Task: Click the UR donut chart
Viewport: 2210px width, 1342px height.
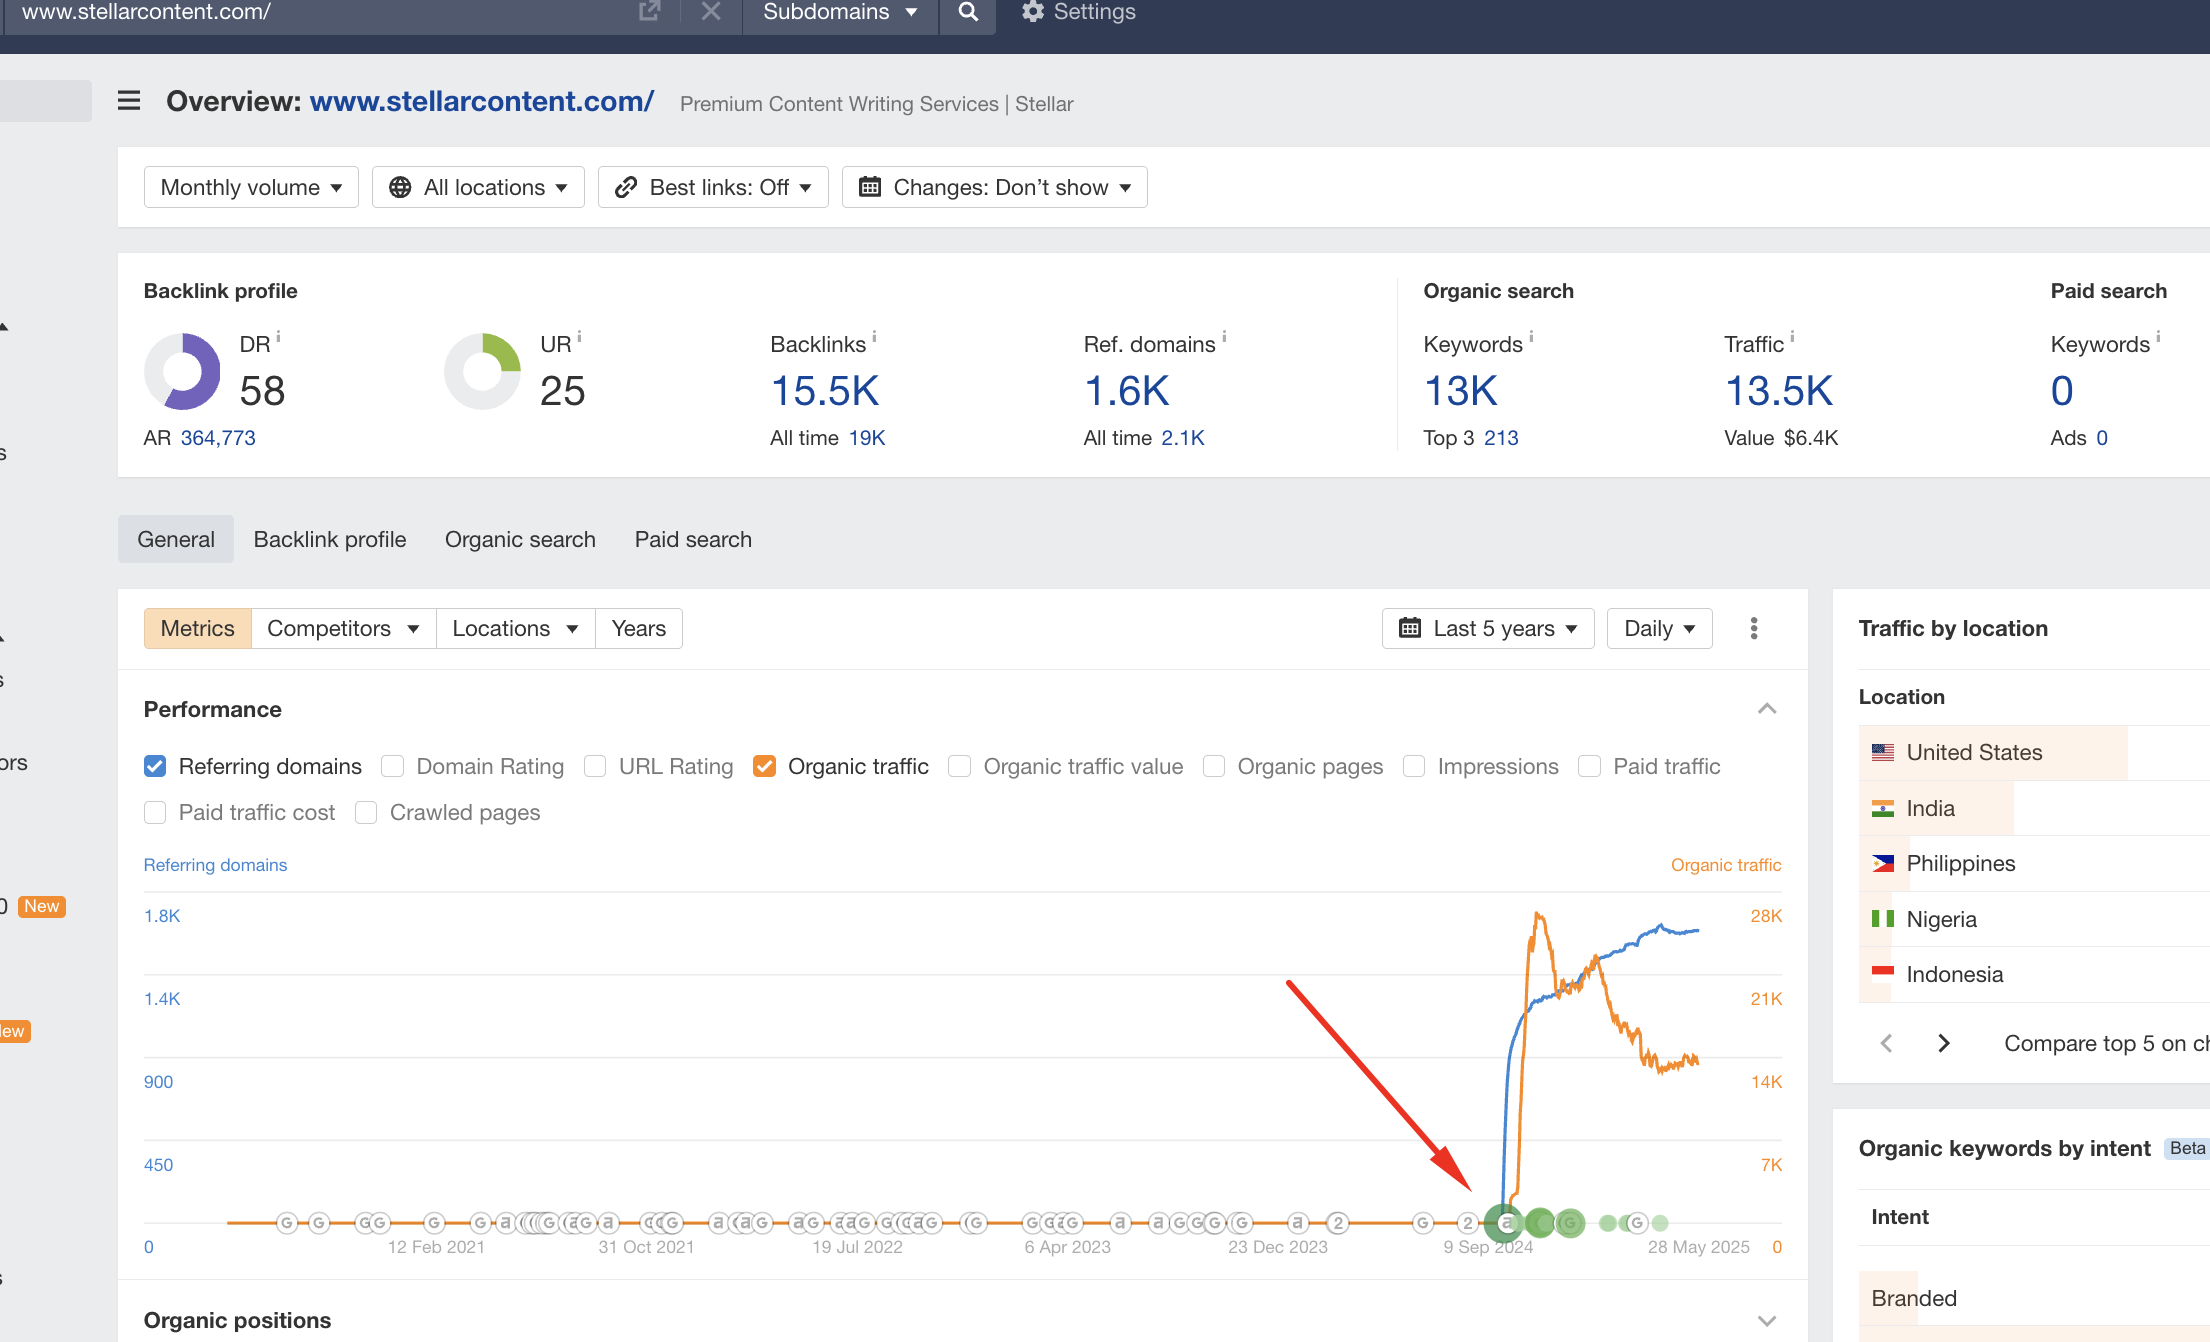Action: (482, 371)
